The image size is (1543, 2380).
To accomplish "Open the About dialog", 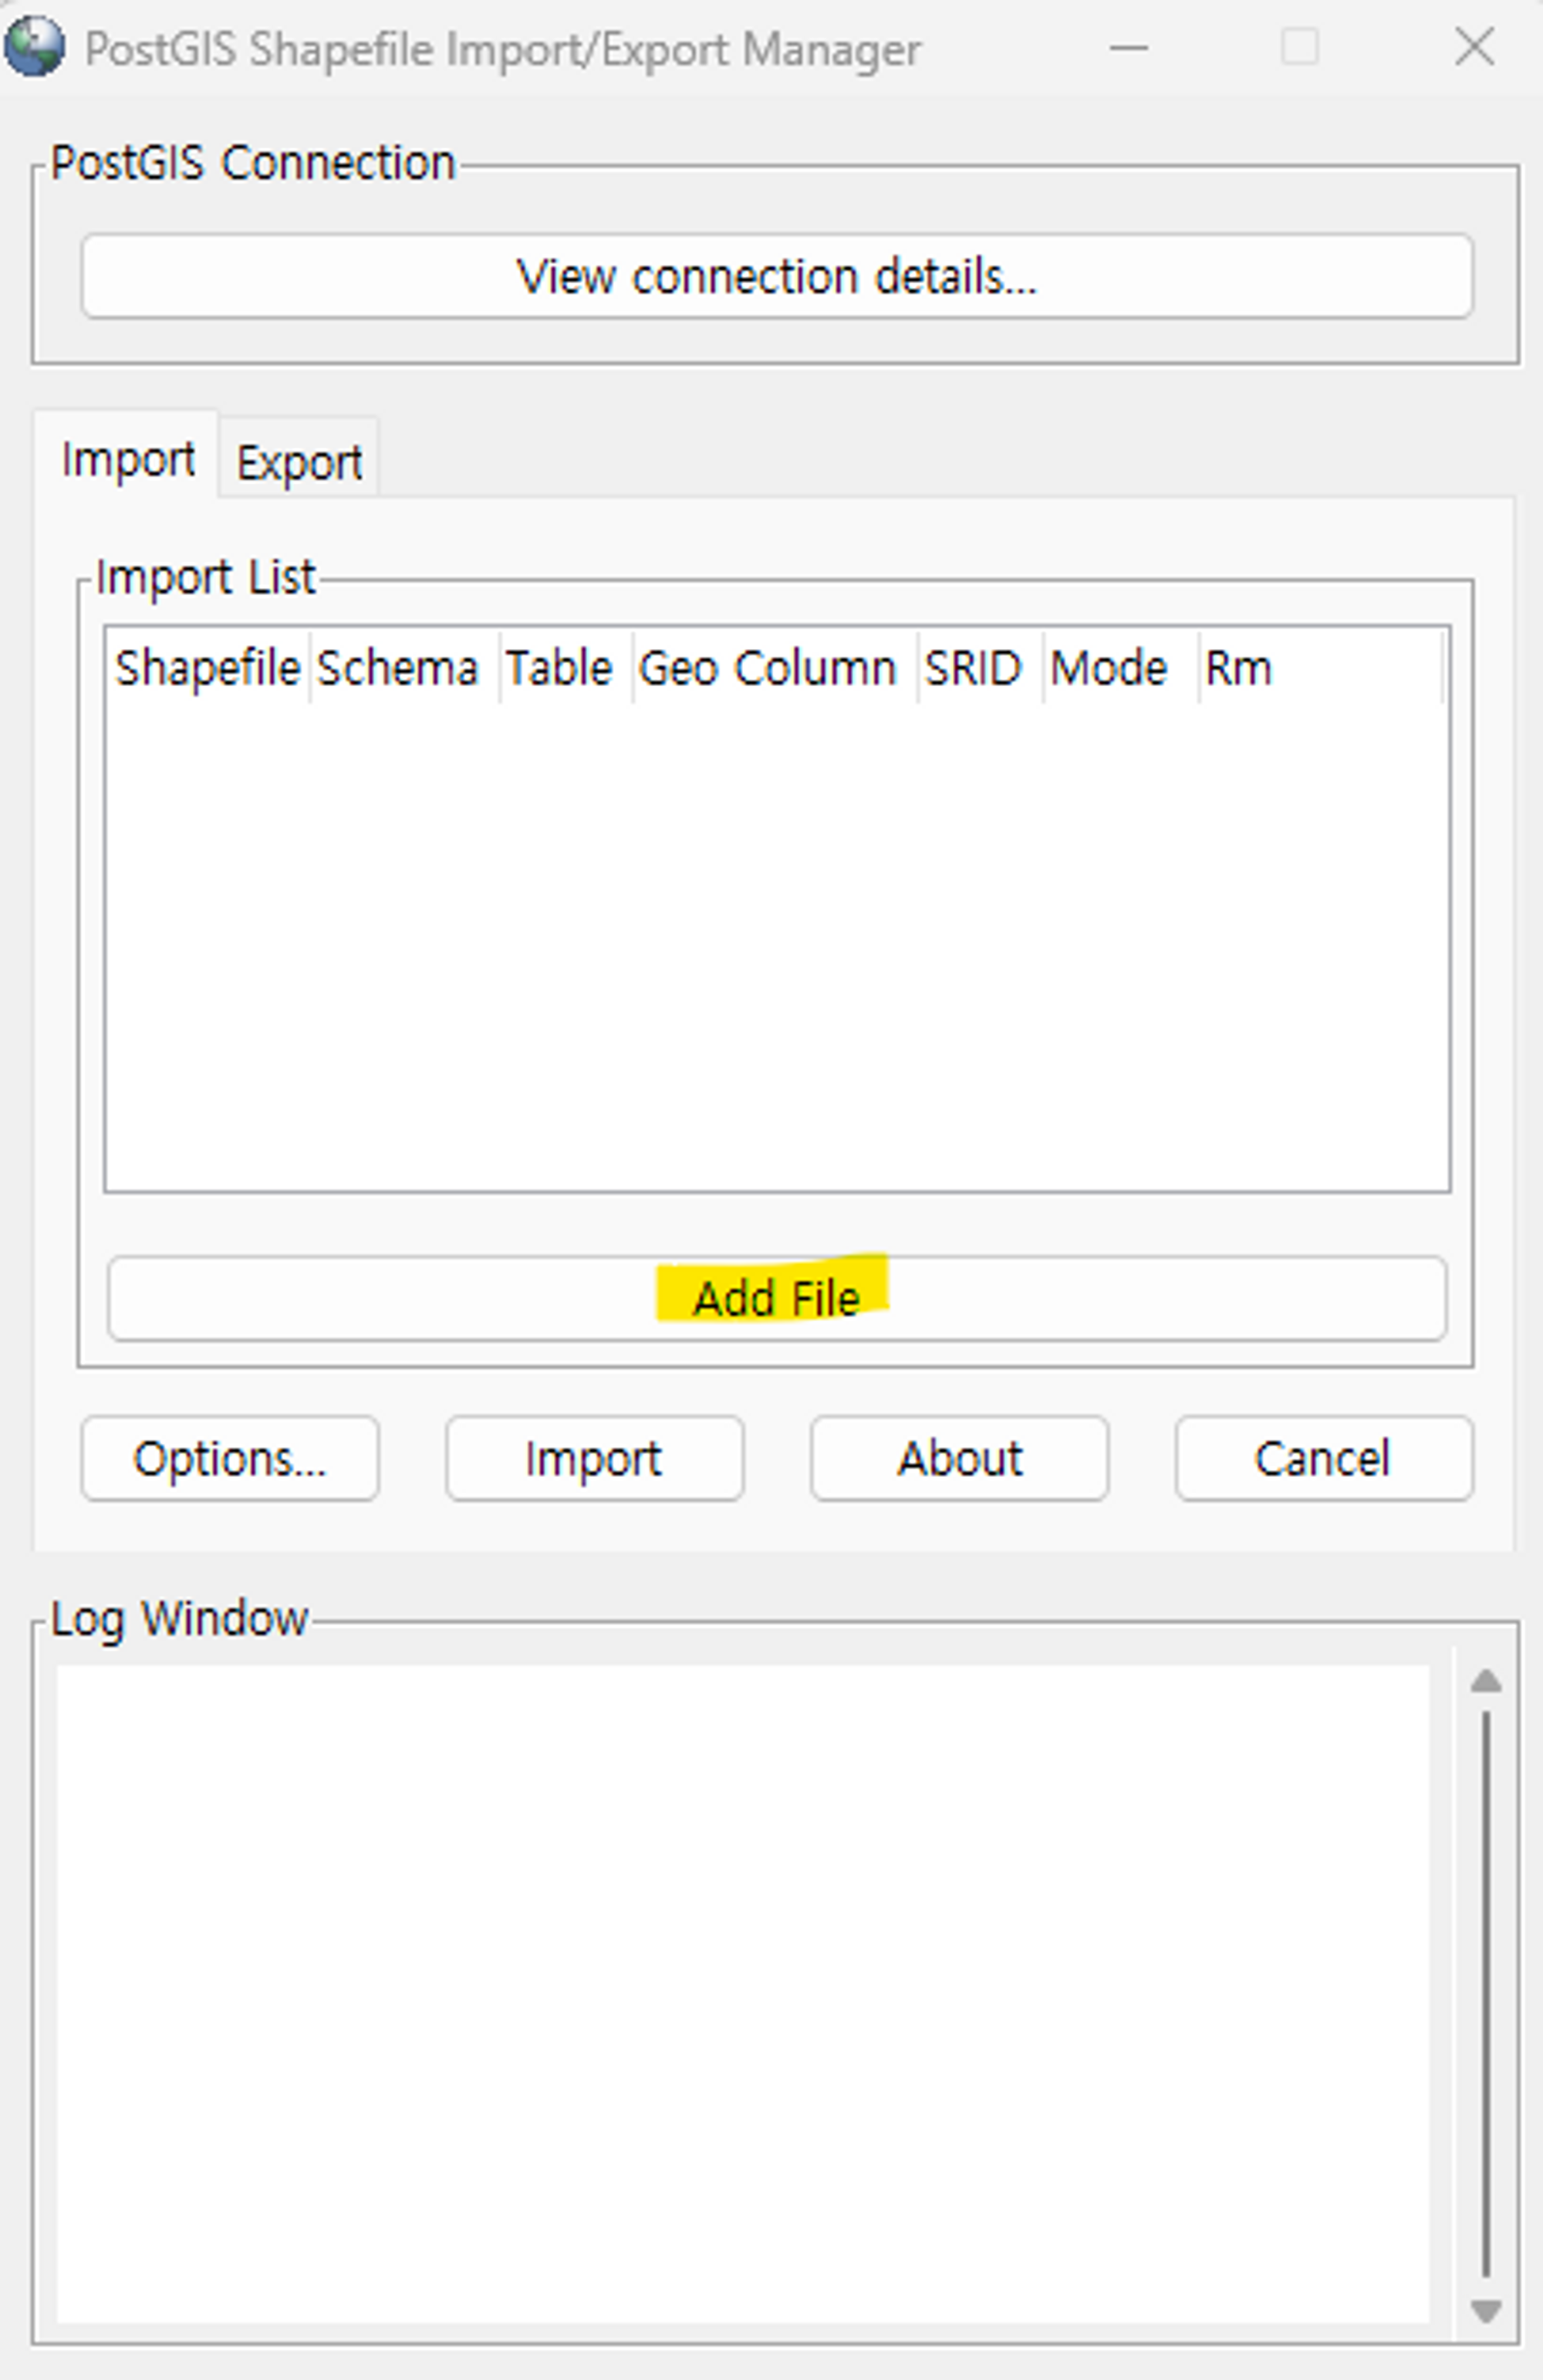I will coord(959,1458).
